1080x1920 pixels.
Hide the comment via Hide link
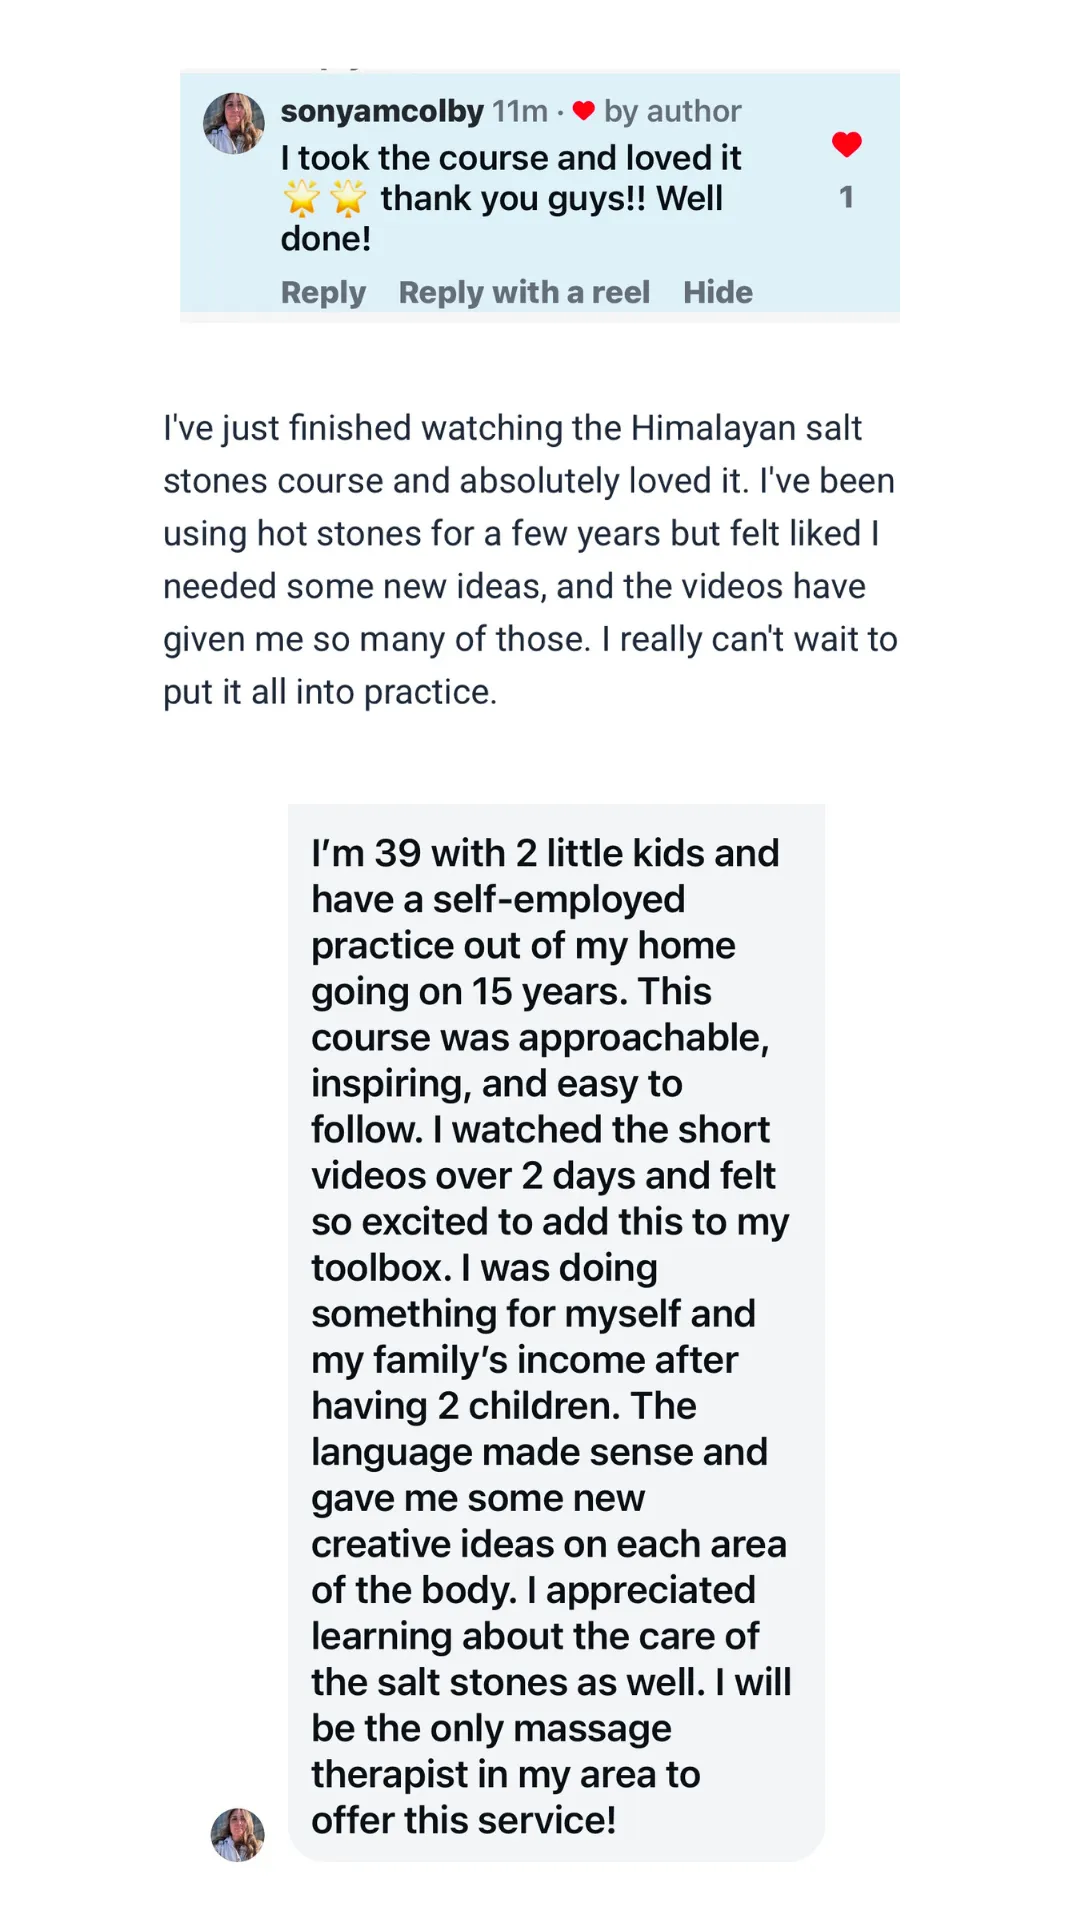coord(717,292)
